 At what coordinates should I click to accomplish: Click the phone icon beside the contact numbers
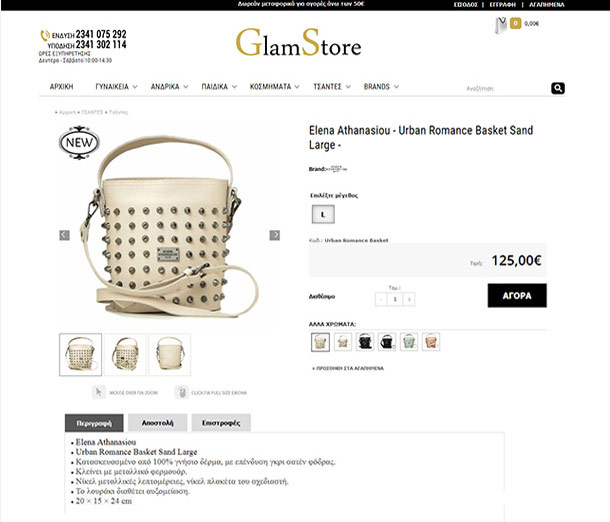click(45, 35)
